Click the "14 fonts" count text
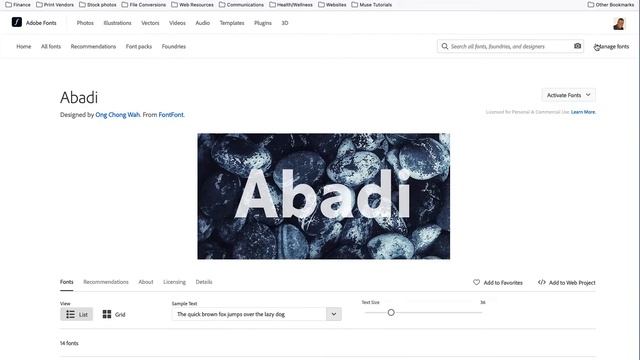Image resolution: width=640 pixels, height=360 pixels. pos(69,343)
